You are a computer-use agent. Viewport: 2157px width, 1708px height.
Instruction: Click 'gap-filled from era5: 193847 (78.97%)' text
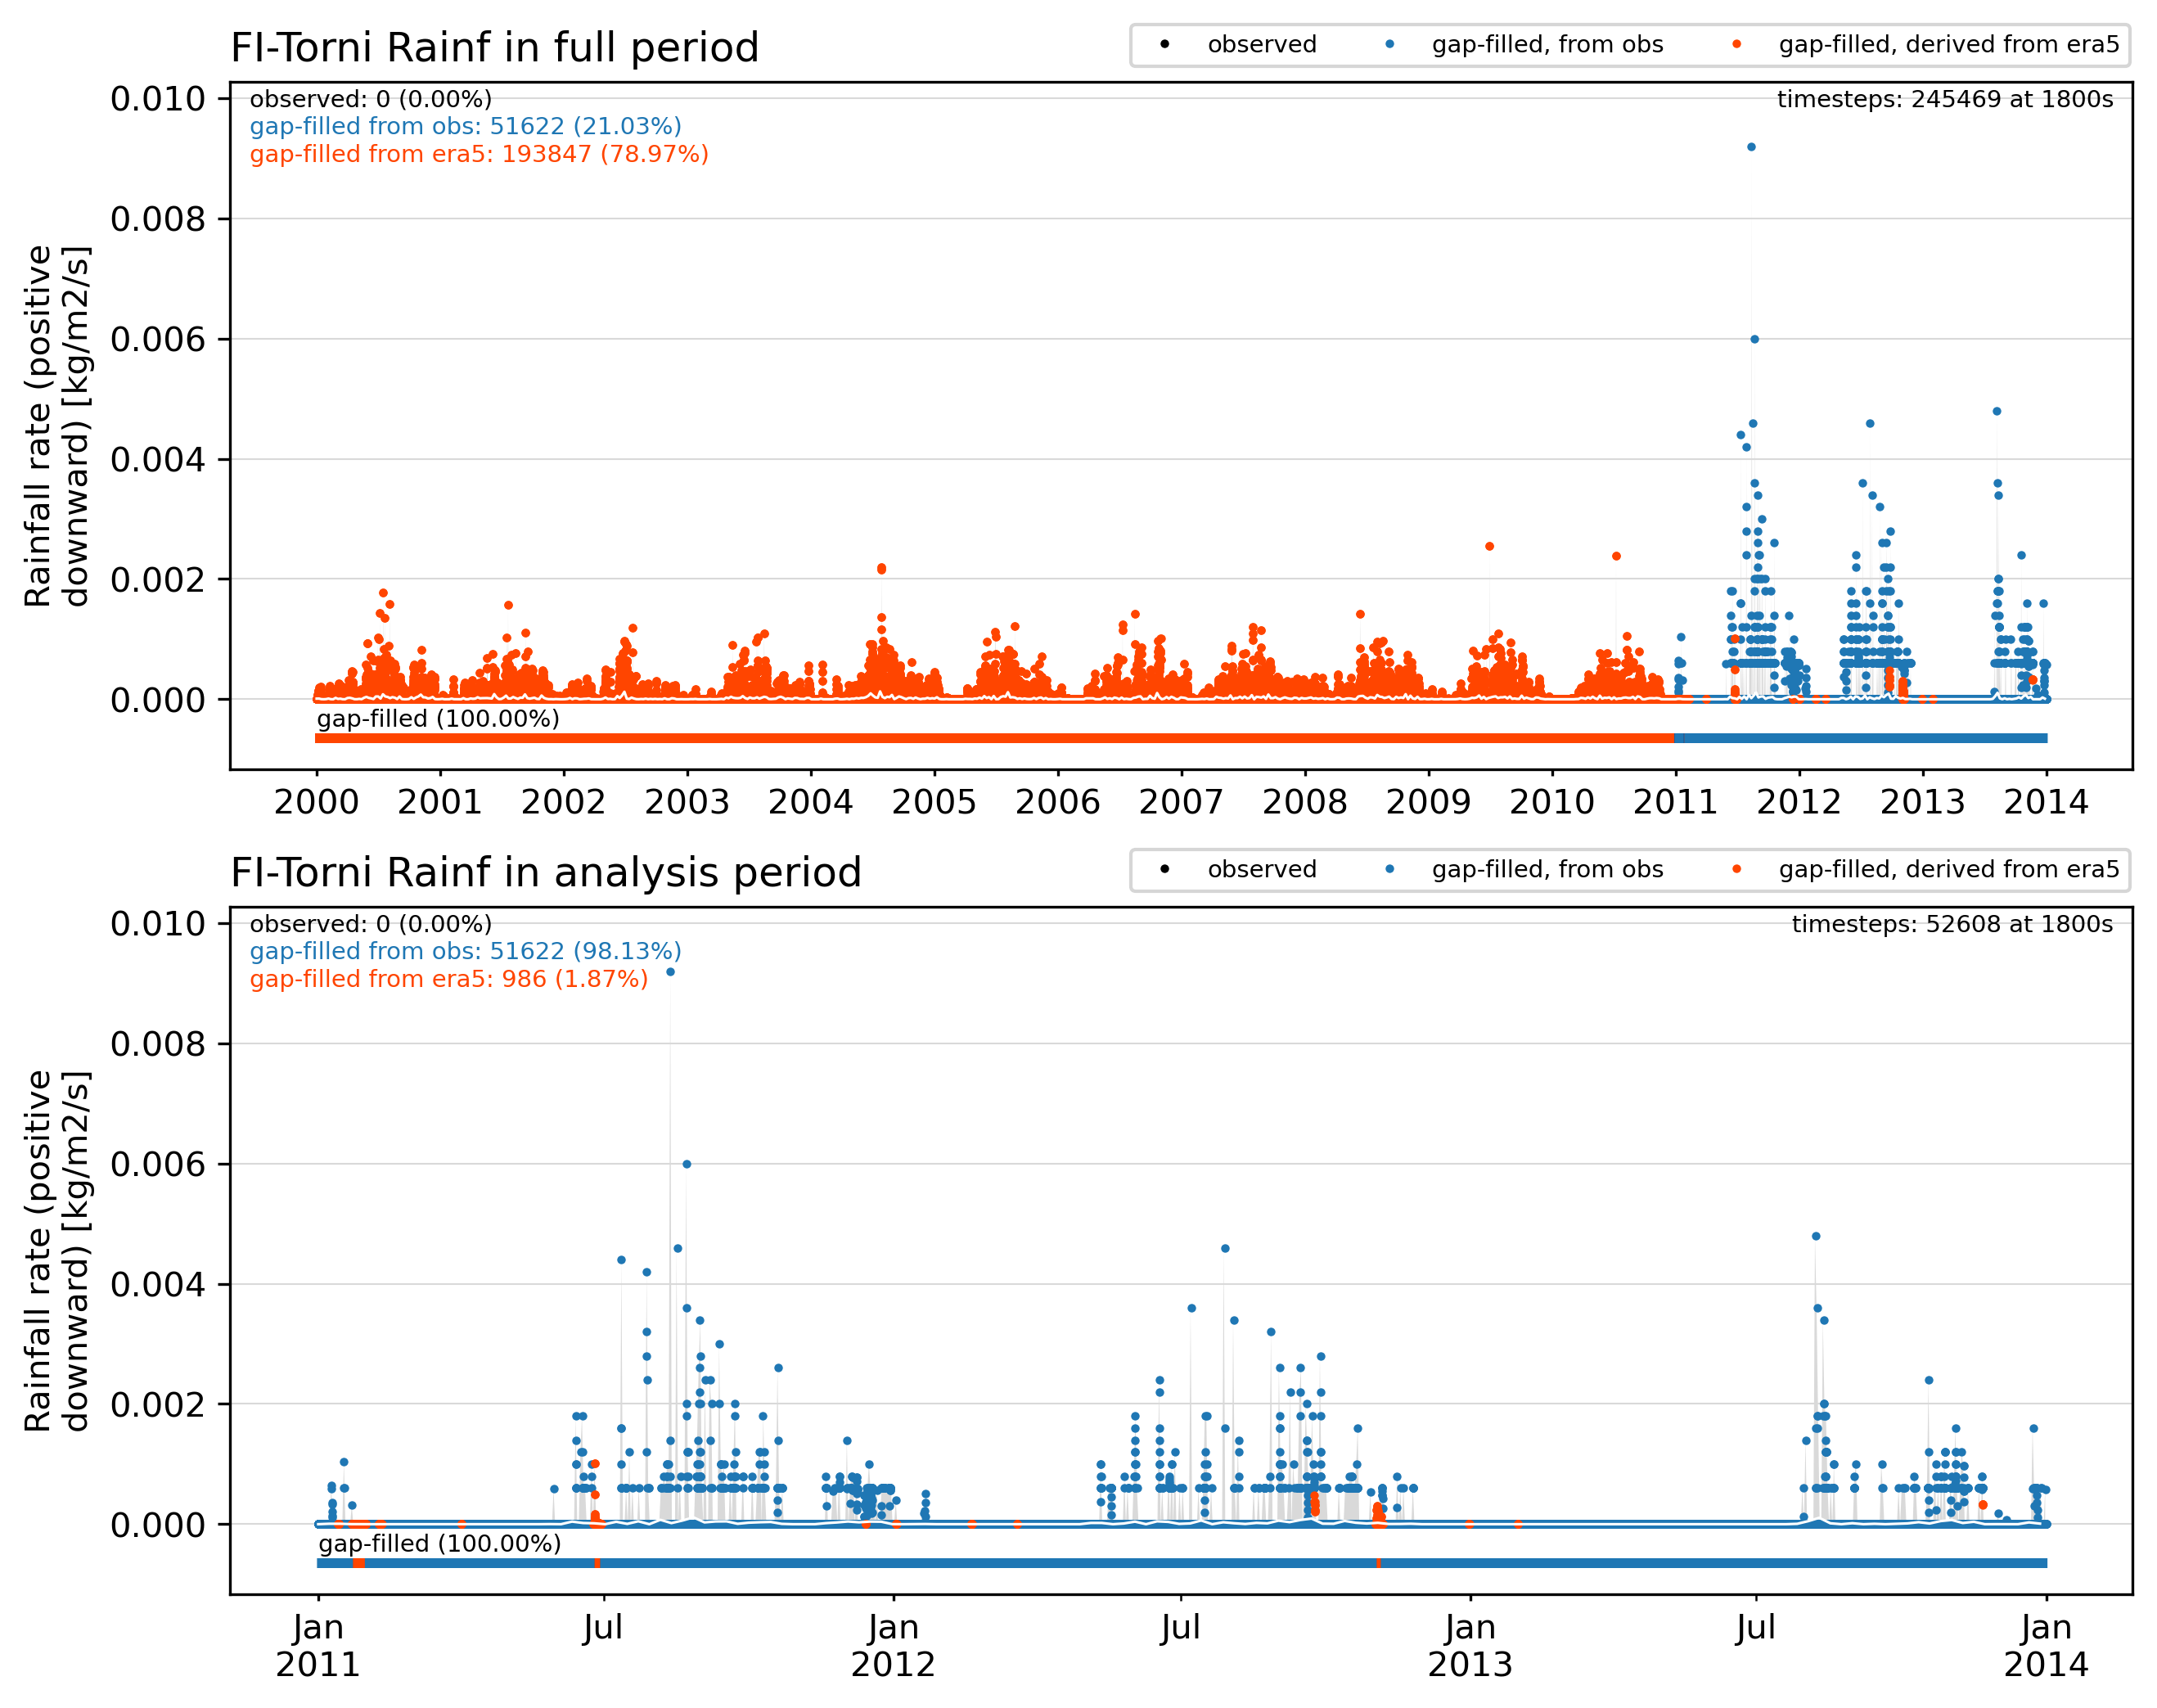coord(479,154)
